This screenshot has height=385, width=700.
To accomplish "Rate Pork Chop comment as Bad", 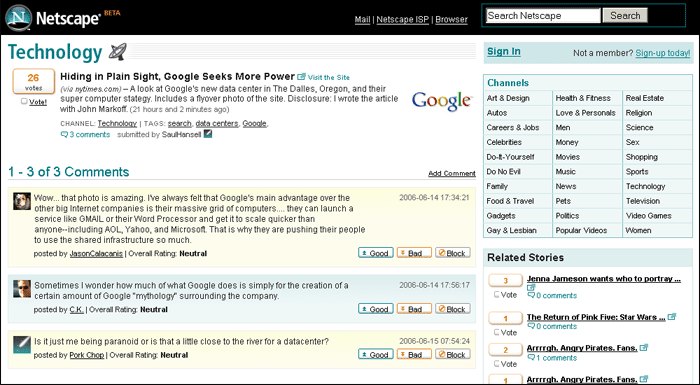I will coord(414,354).
